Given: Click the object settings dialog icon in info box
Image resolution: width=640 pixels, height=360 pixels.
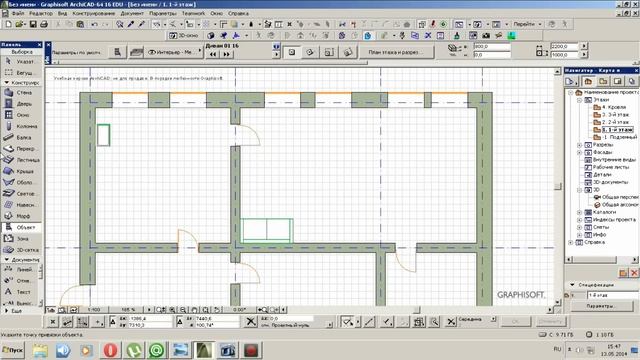Looking at the screenshot, I should click(x=118, y=52).
